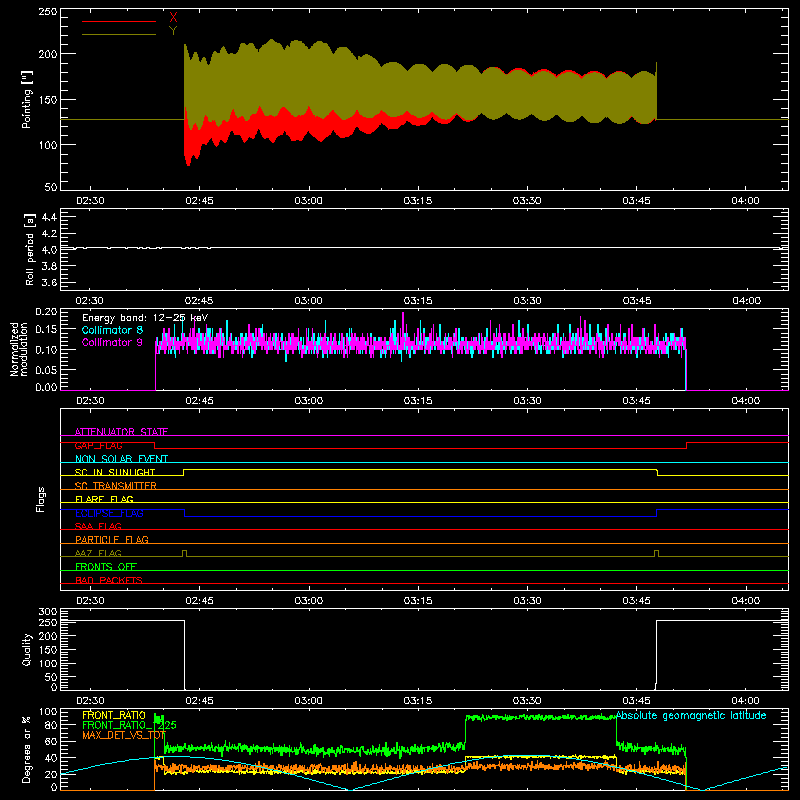Click '03:30' tick under the modulation plot
800x800 pixels.
point(527,401)
